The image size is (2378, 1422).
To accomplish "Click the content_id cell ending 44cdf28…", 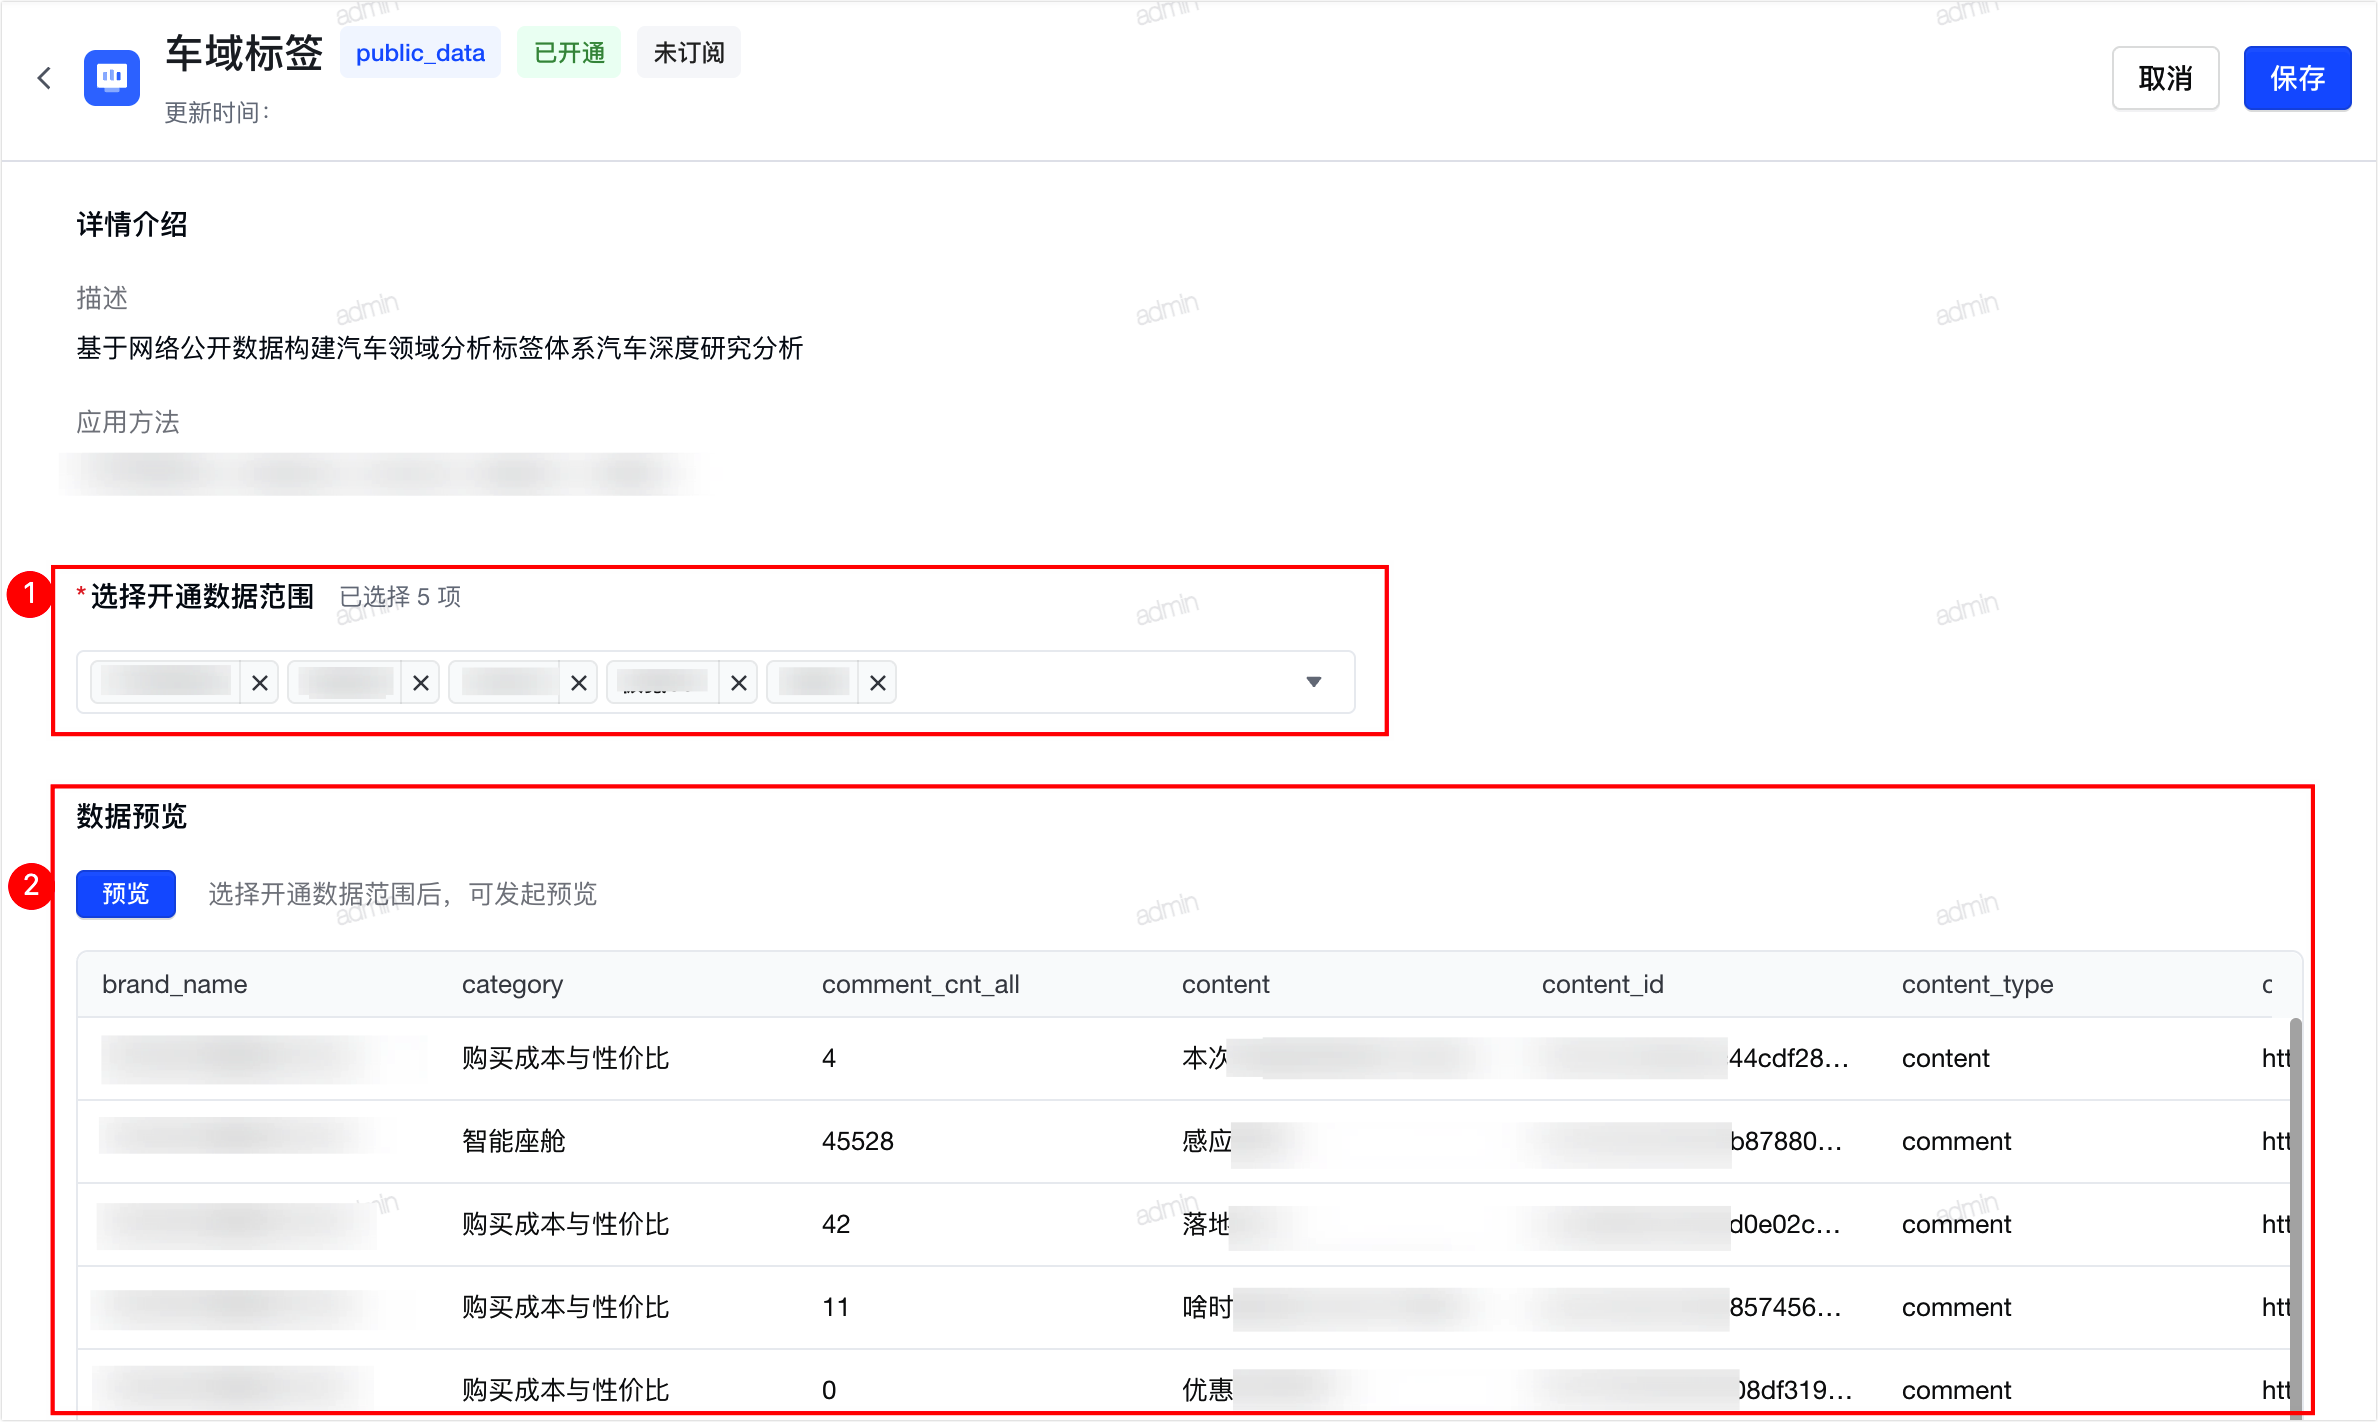I will [1695, 1058].
